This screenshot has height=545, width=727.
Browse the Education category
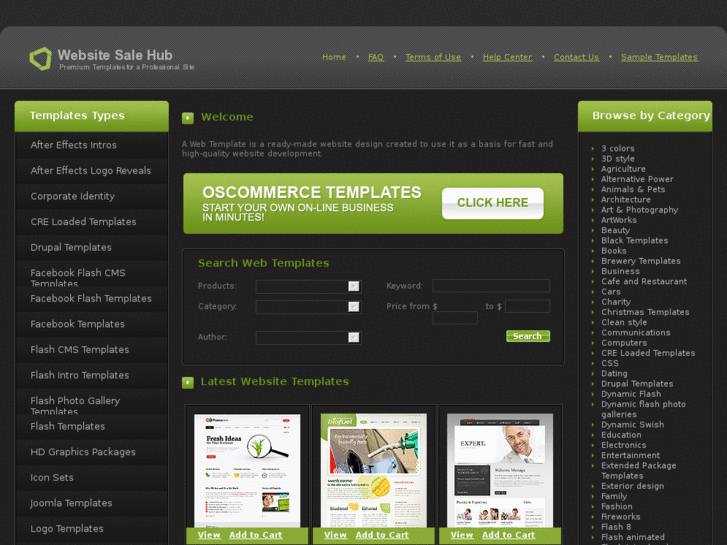(621, 435)
